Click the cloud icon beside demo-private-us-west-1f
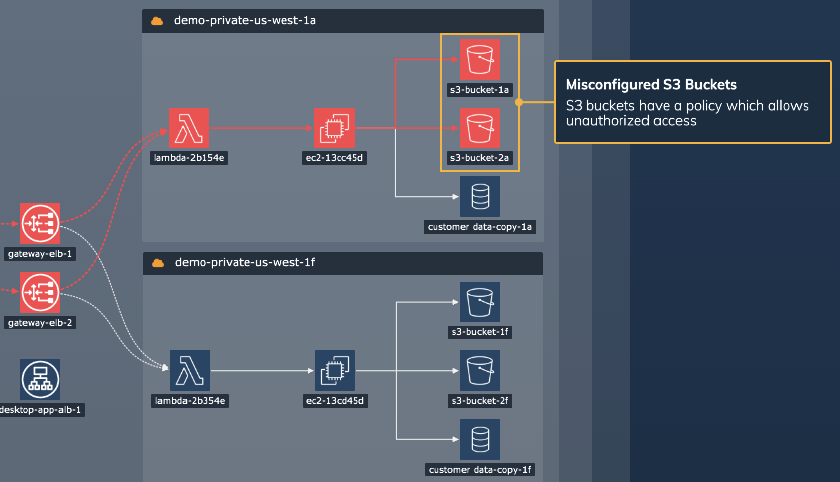 (x=157, y=263)
